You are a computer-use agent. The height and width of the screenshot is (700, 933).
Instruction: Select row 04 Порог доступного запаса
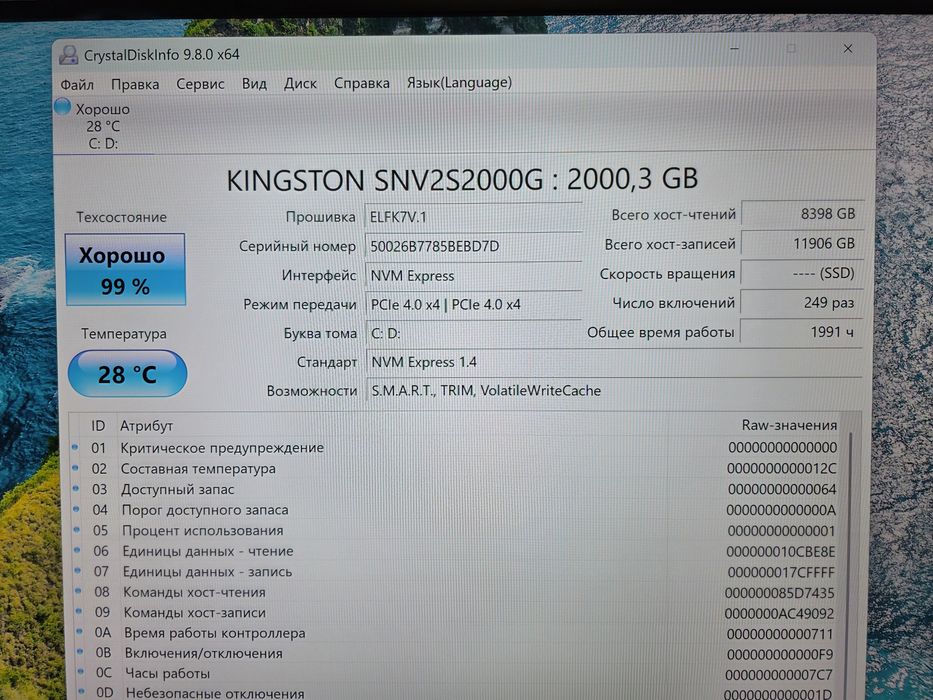pyautogui.click(x=456, y=510)
